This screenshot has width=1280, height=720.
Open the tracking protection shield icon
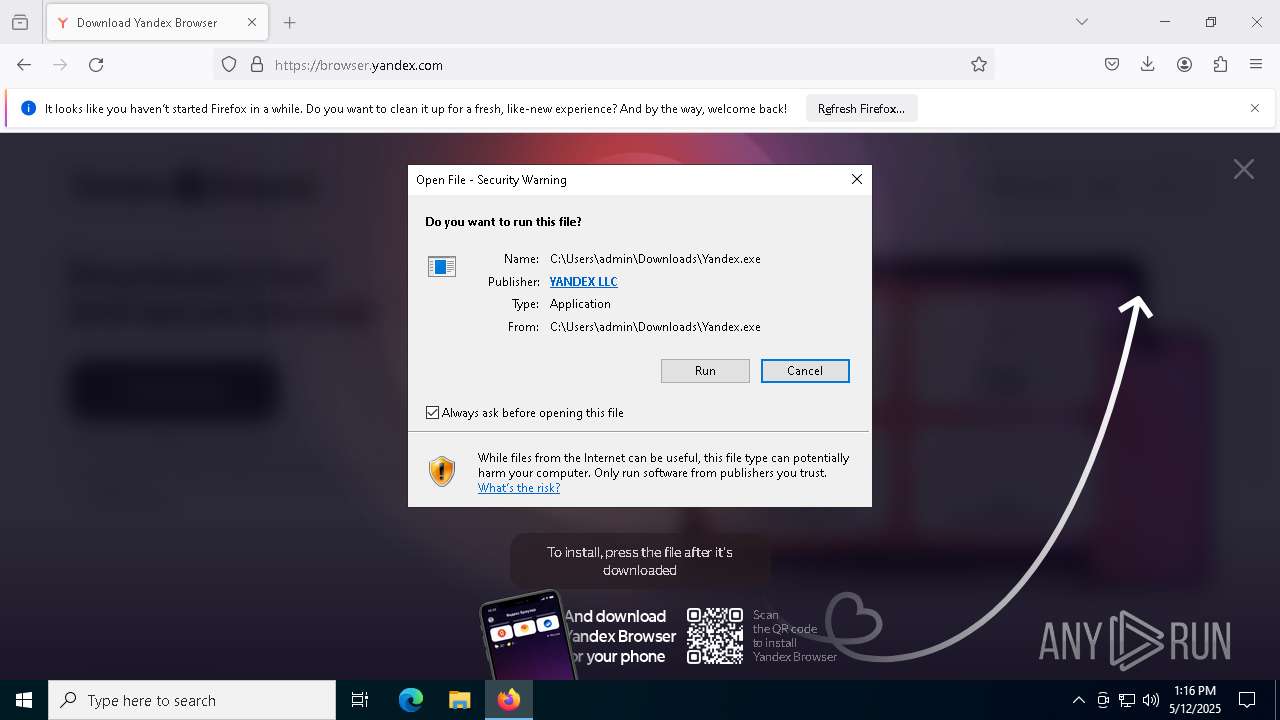tap(229, 65)
